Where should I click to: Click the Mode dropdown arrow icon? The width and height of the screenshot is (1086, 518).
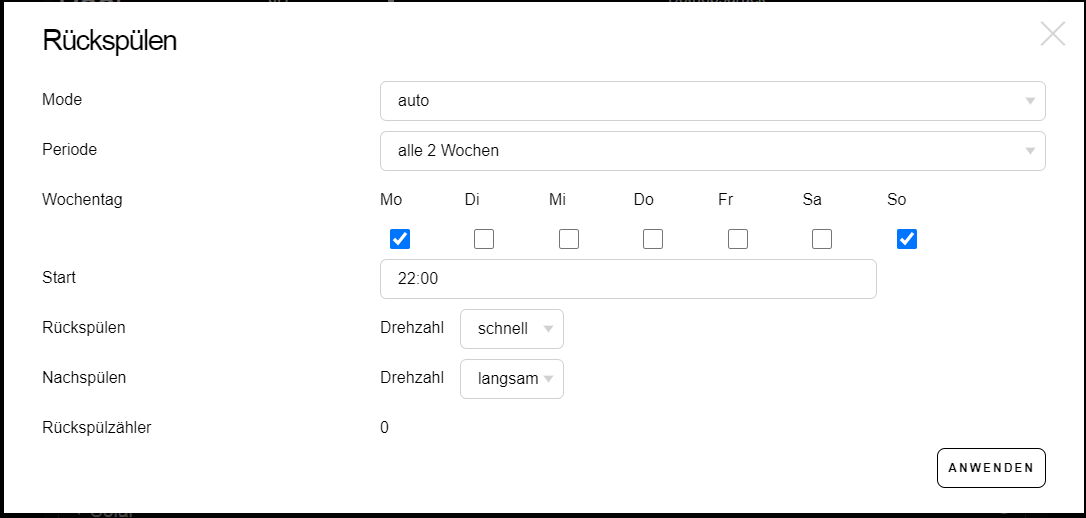(x=1030, y=101)
